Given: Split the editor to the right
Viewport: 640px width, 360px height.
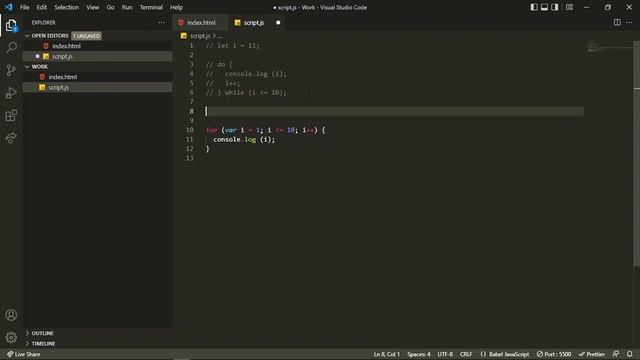Looking at the screenshot, I should [617, 22].
